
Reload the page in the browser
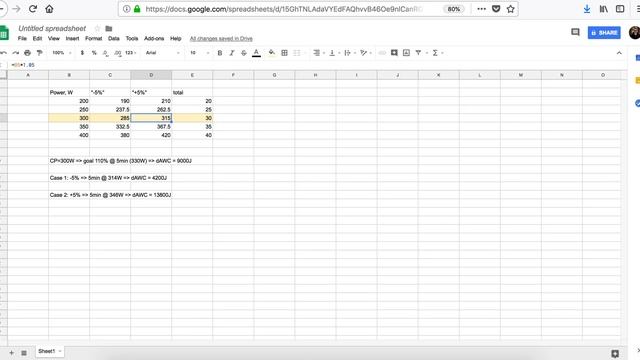point(33,9)
